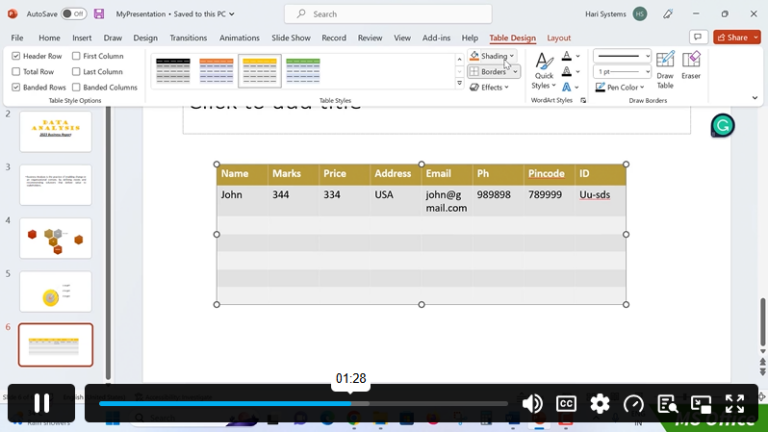Image resolution: width=768 pixels, height=432 pixels.
Task: Enter fullscreen with the expand icon
Action: pos(735,404)
